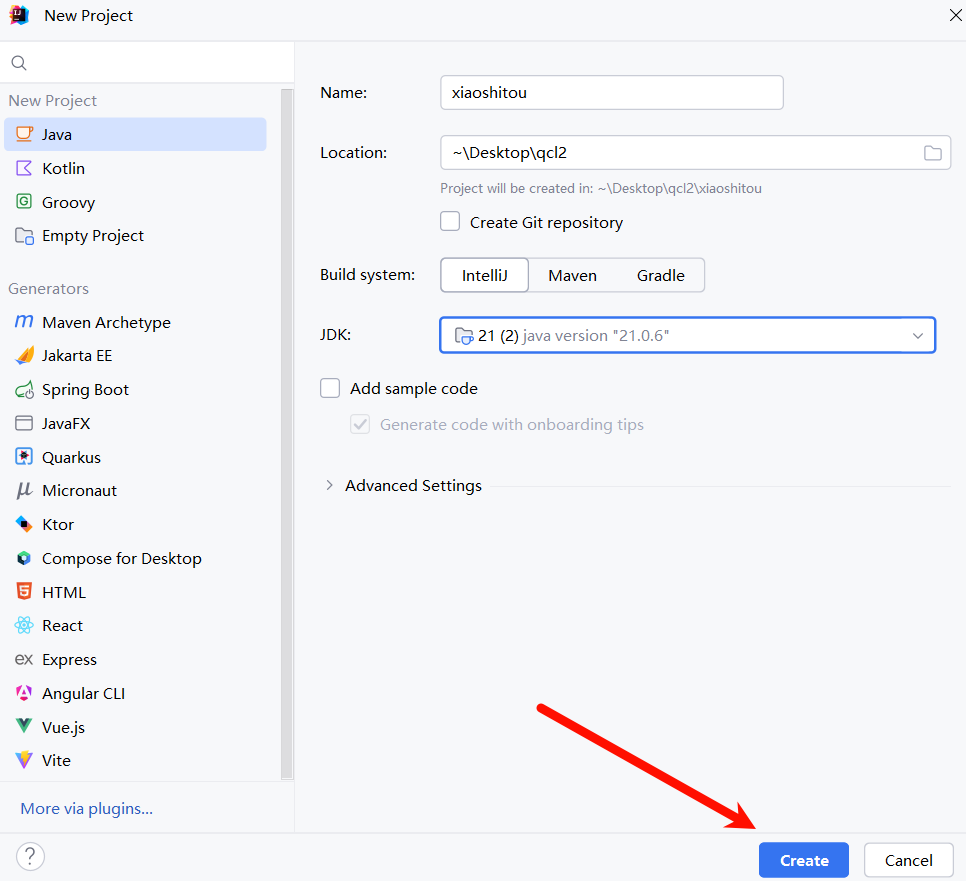Click the IntelliJ IDEA logo in title bar
This screenshot has width=966, height=881.
20,15
